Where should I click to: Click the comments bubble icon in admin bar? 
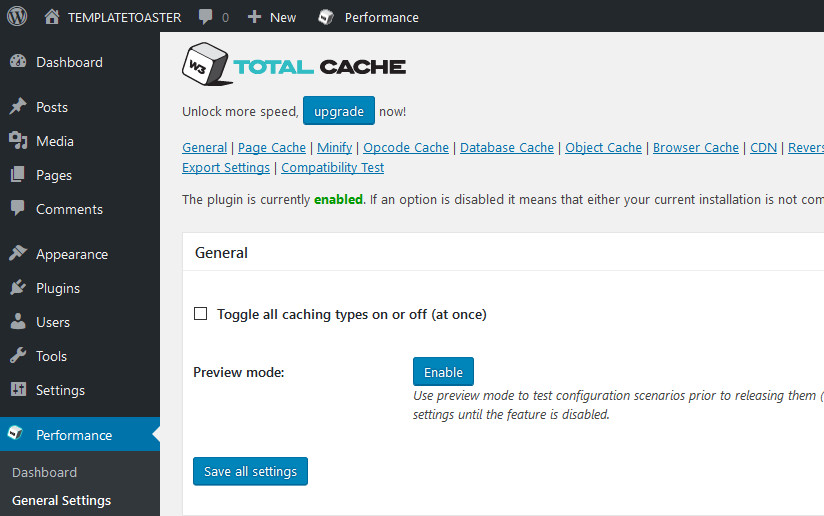[205, 17]
